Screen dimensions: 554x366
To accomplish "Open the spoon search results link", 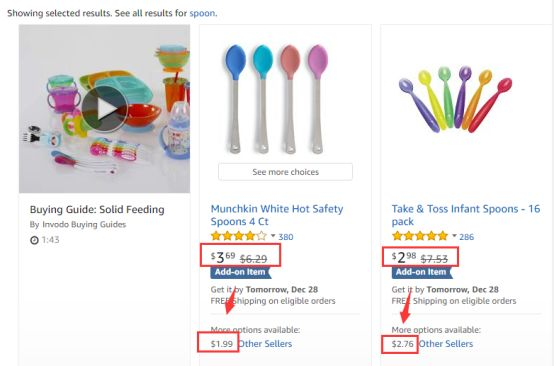I will click(202, 13).
